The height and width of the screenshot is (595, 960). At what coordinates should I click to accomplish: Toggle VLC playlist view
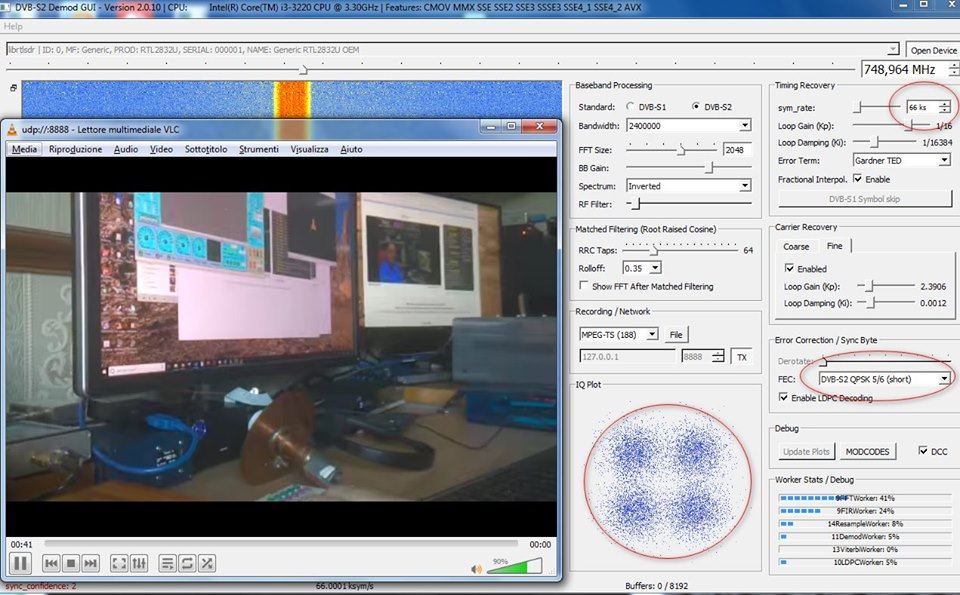click(x=167, y=564)
